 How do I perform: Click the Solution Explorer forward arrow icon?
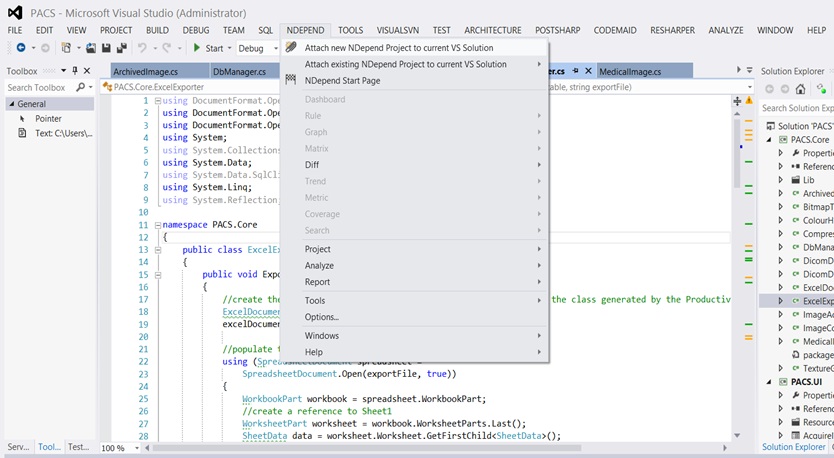(785, 89)
